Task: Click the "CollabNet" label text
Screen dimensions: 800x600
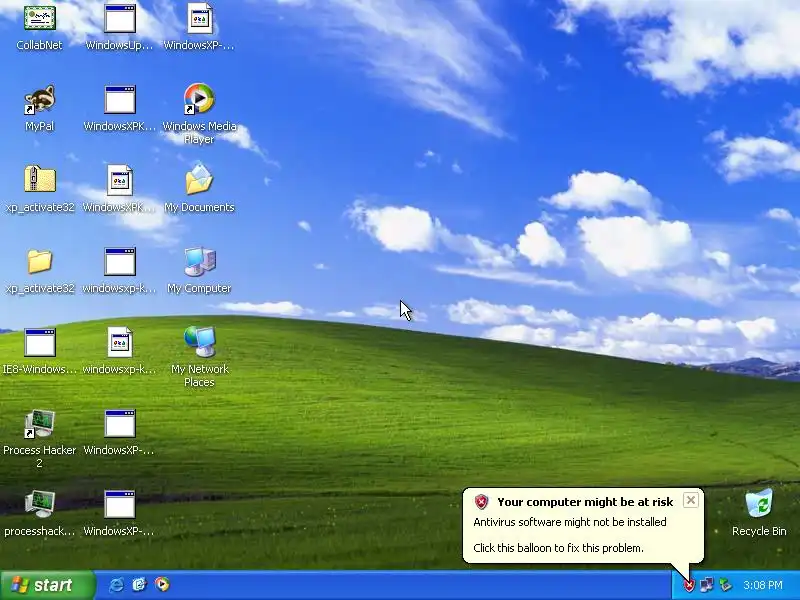Action: 39,45
